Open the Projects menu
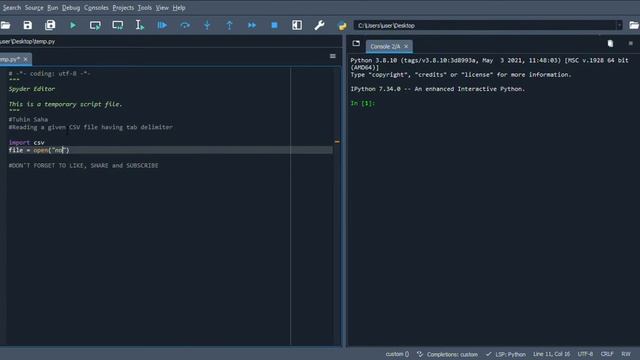This screenshot has width=640, height=360. 123,8
